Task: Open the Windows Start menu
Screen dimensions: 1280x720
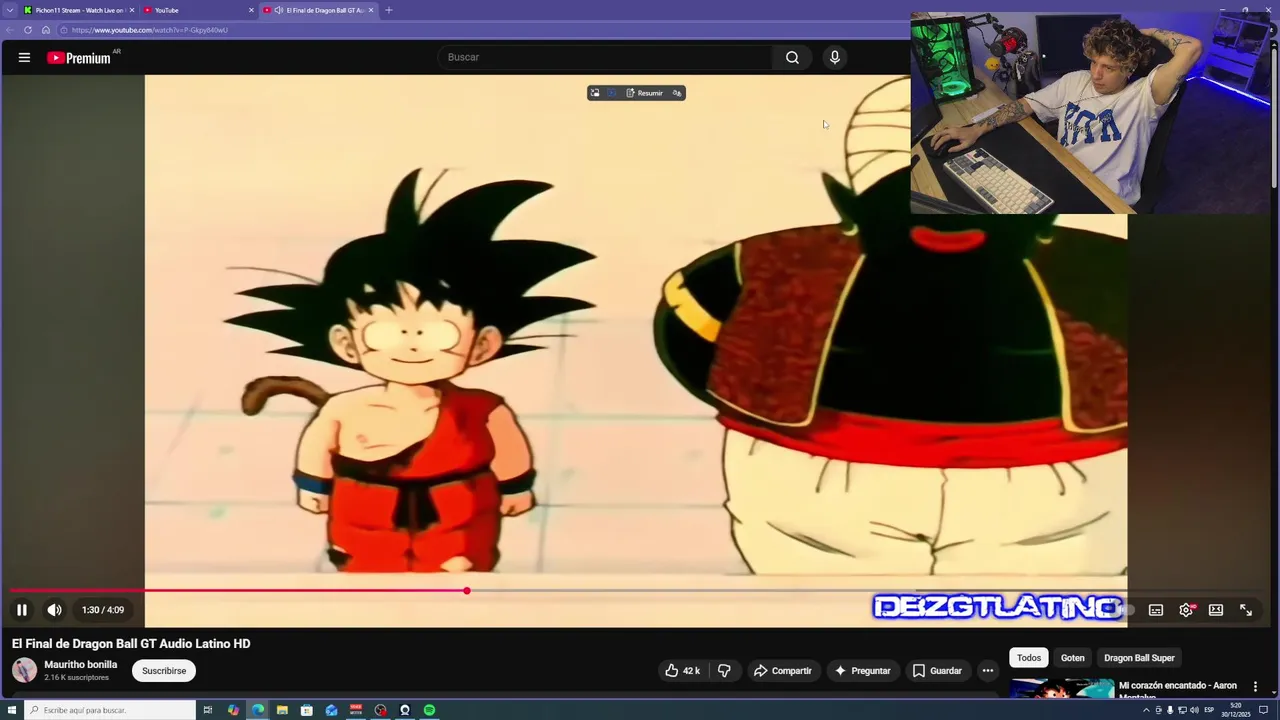Action: (x=12, y=710)
